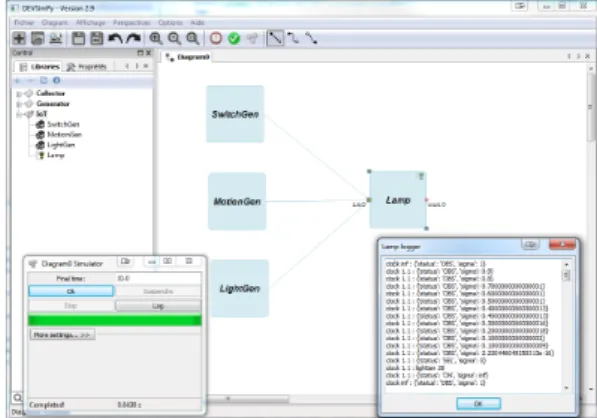
Task: Click left arrow of Control panel tabs
Action: (127, 66)
